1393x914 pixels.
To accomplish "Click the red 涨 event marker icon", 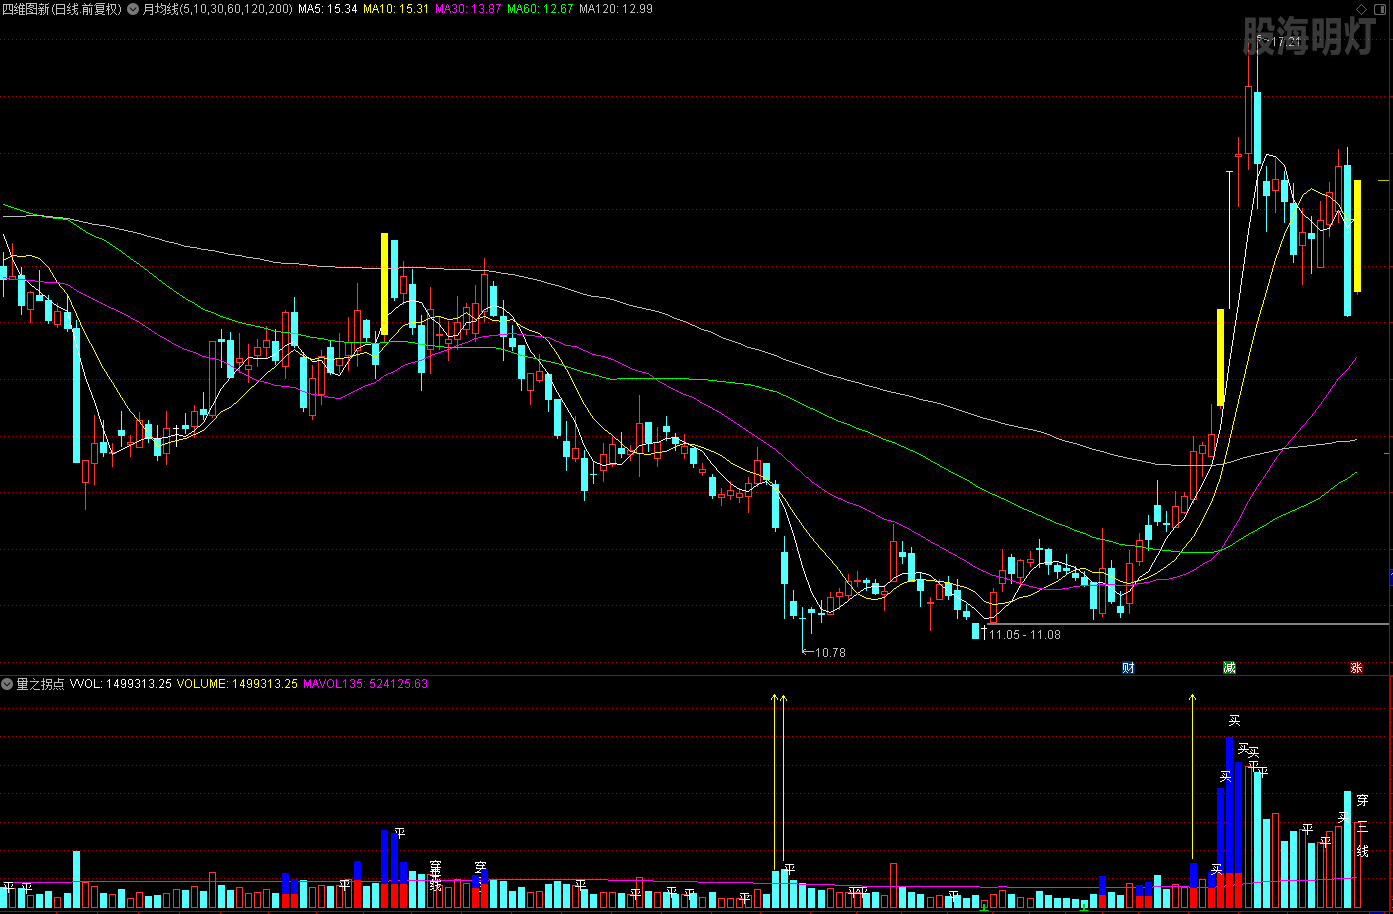I will point(1356,668).
